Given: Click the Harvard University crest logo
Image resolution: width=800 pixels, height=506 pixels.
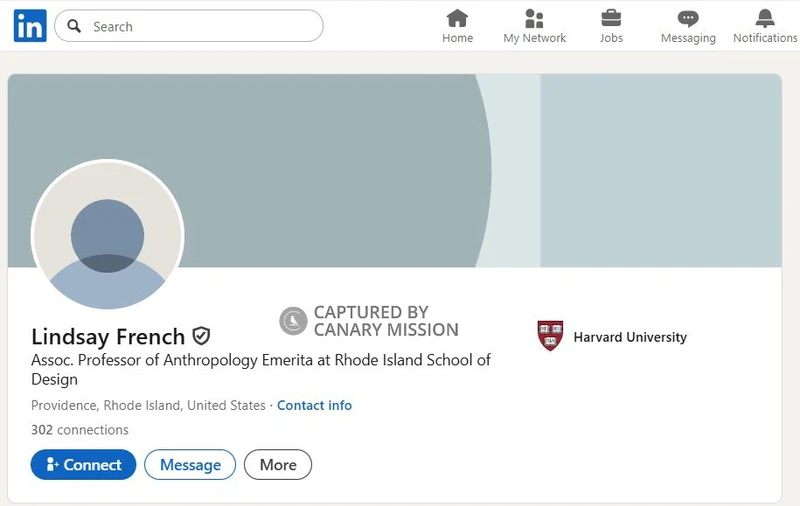Looking at the screenshot, I should click(x=550, y=336).
